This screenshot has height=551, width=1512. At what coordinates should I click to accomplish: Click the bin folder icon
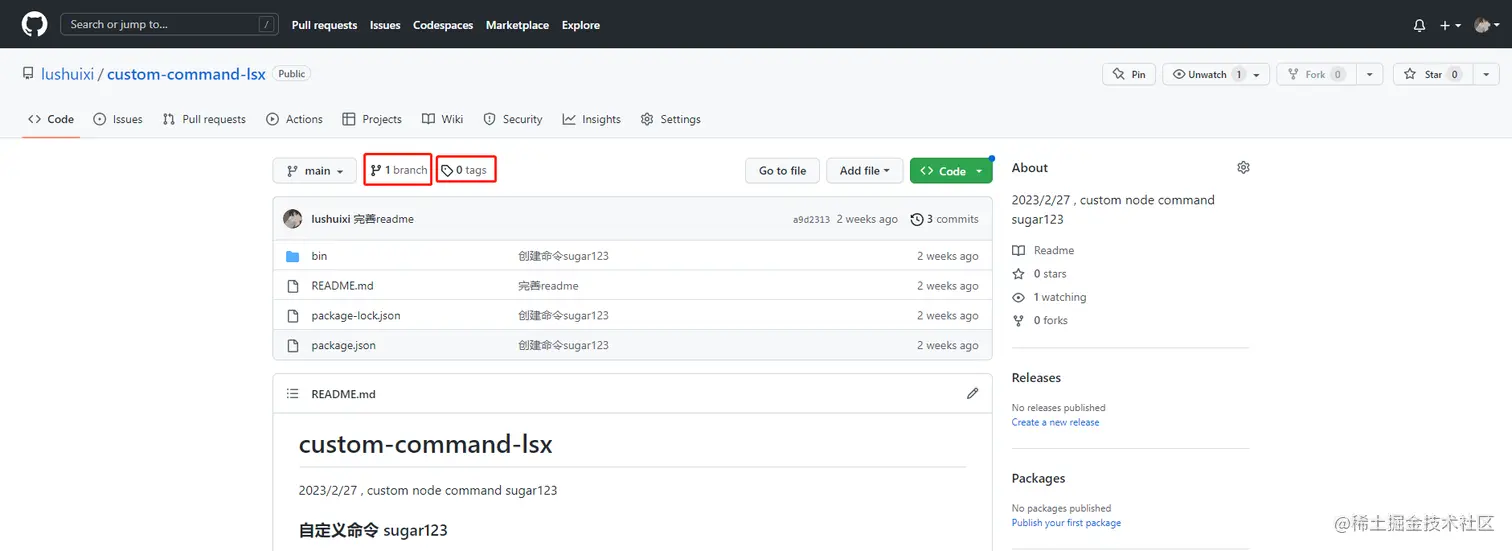[x=293, y=256]
